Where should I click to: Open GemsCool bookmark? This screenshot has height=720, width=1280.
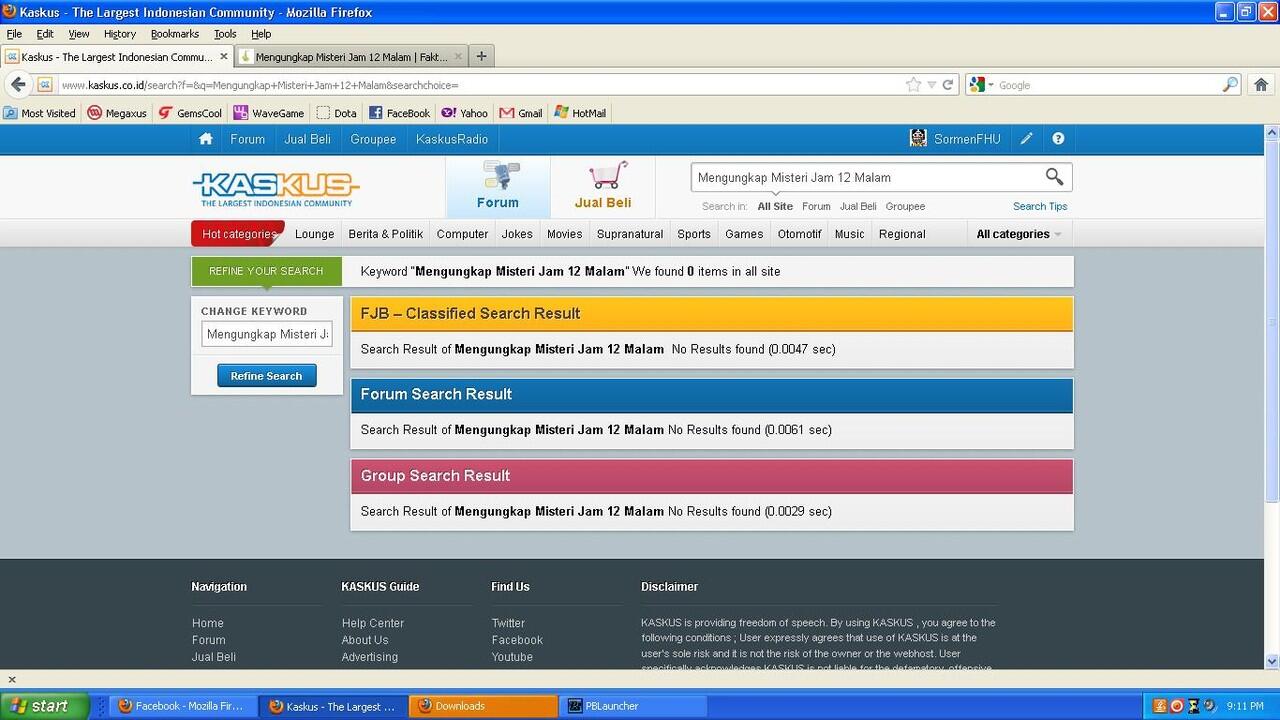click(x=190, y=113)
